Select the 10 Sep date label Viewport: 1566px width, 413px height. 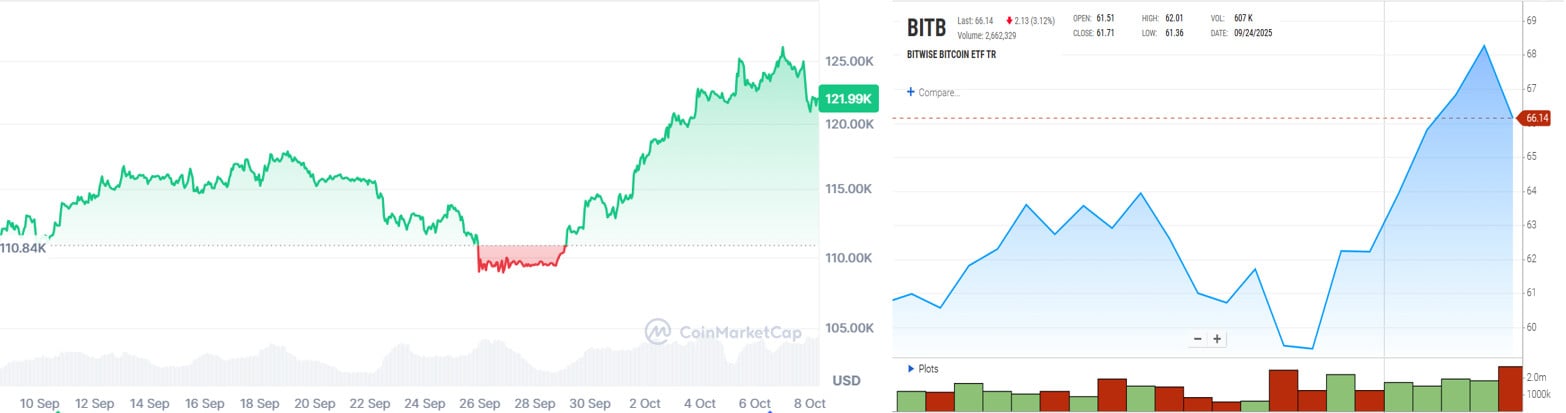pyautogui.click(x=40, y=403)
